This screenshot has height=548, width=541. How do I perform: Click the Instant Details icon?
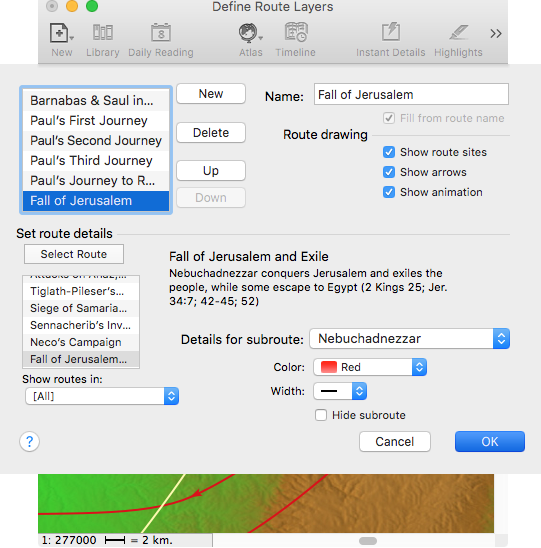[390, 32]
